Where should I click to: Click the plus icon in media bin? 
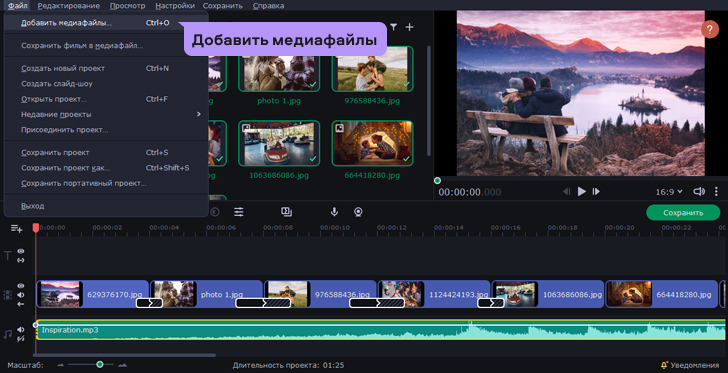click(409, 27)
